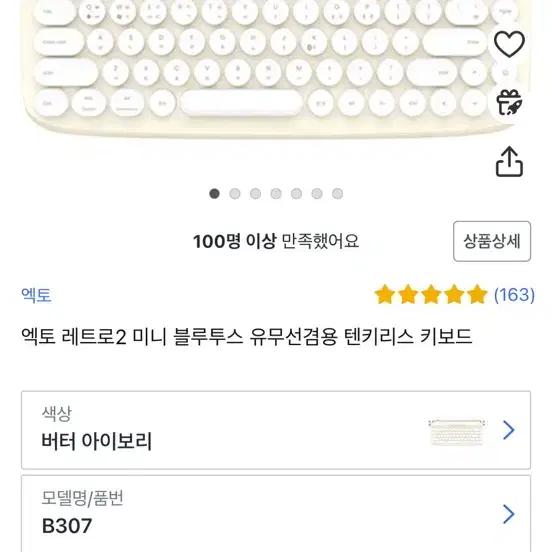Open the B307 model selector
The image size is (552, 552).
pyautogui.click(x=276, y=514)
